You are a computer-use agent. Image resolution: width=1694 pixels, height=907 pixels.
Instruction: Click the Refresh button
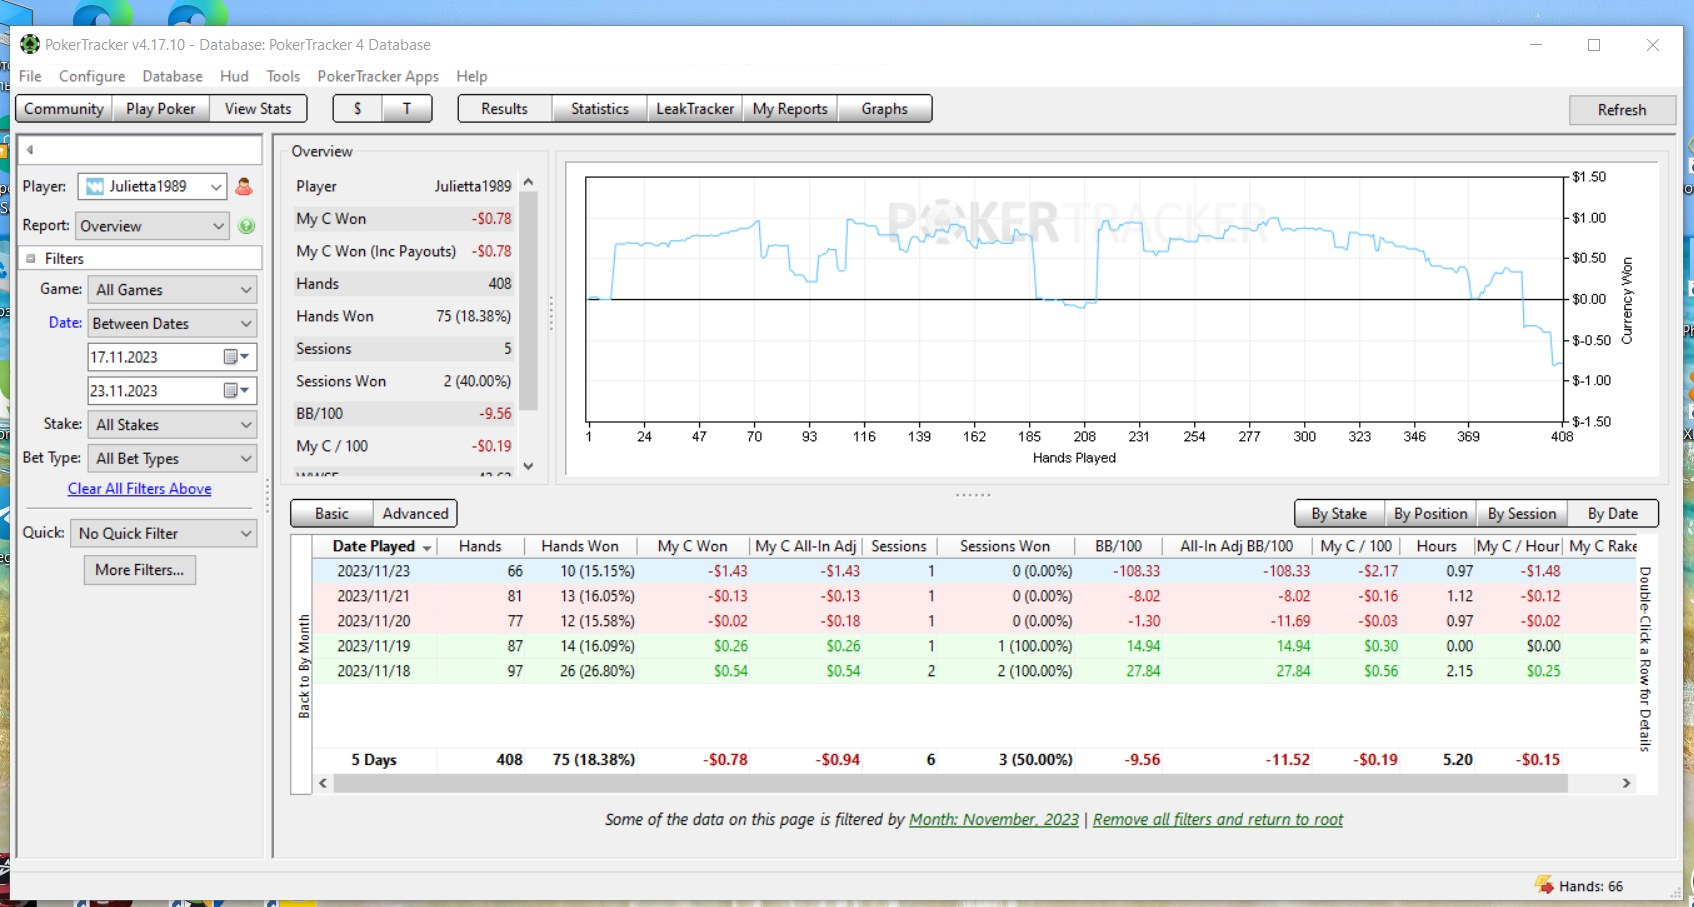point(1622,110)
